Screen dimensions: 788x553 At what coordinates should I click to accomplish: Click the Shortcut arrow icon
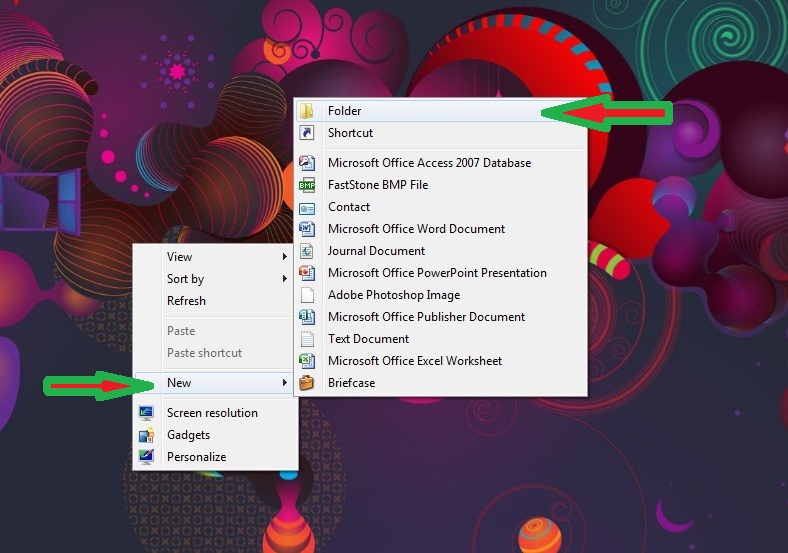(307, 133)
